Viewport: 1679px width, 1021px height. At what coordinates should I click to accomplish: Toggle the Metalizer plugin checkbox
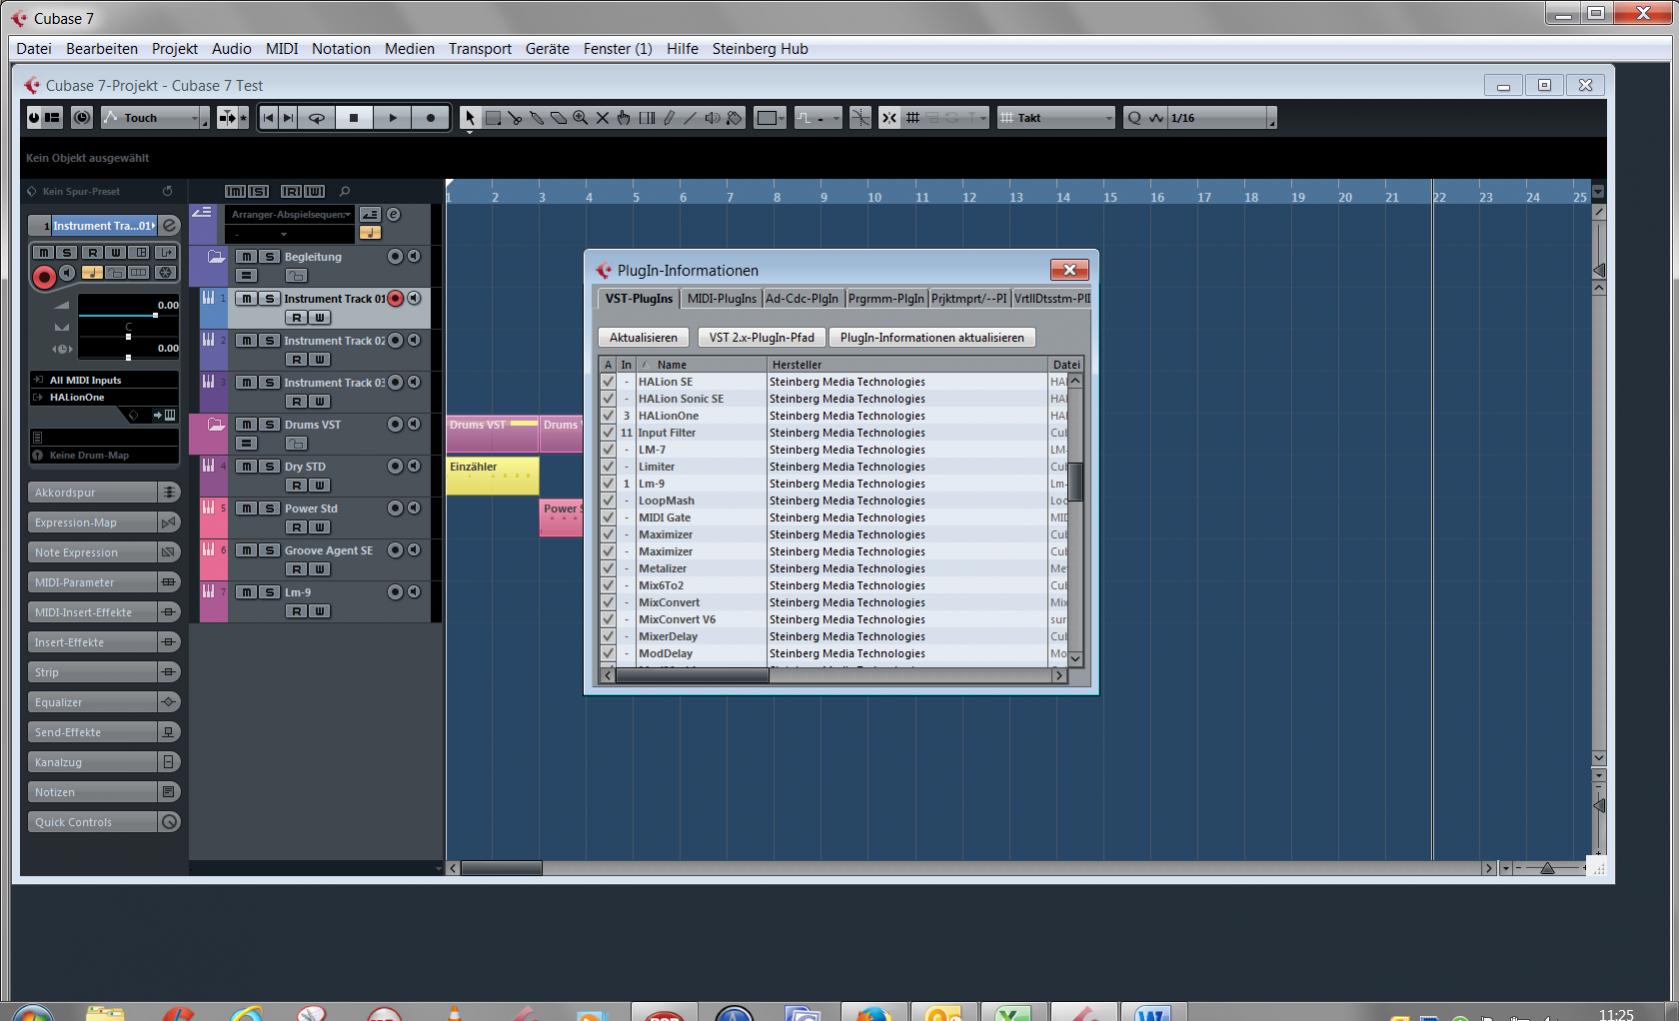click(x=608, y=569)
